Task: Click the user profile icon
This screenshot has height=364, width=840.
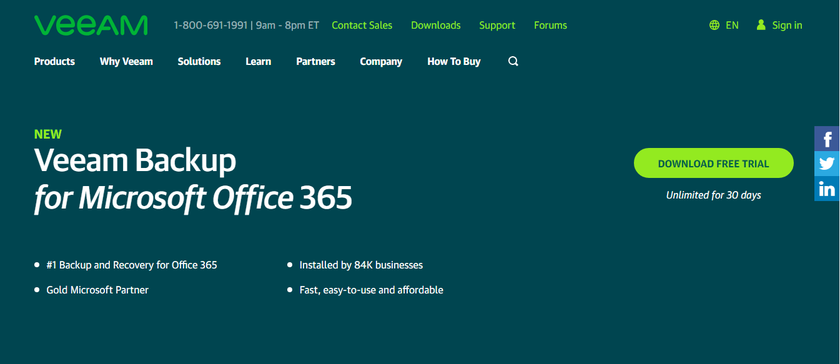Action: [x=761, y=25]
